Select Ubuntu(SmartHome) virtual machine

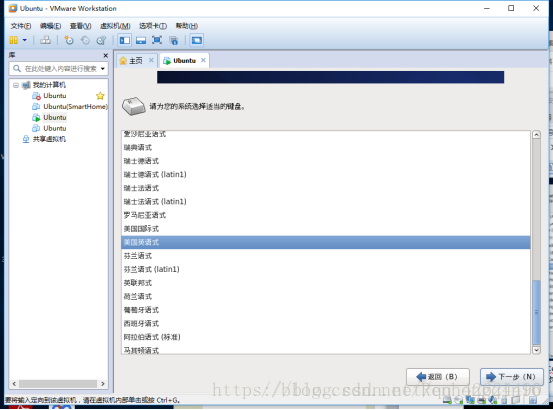click(75, 106)
